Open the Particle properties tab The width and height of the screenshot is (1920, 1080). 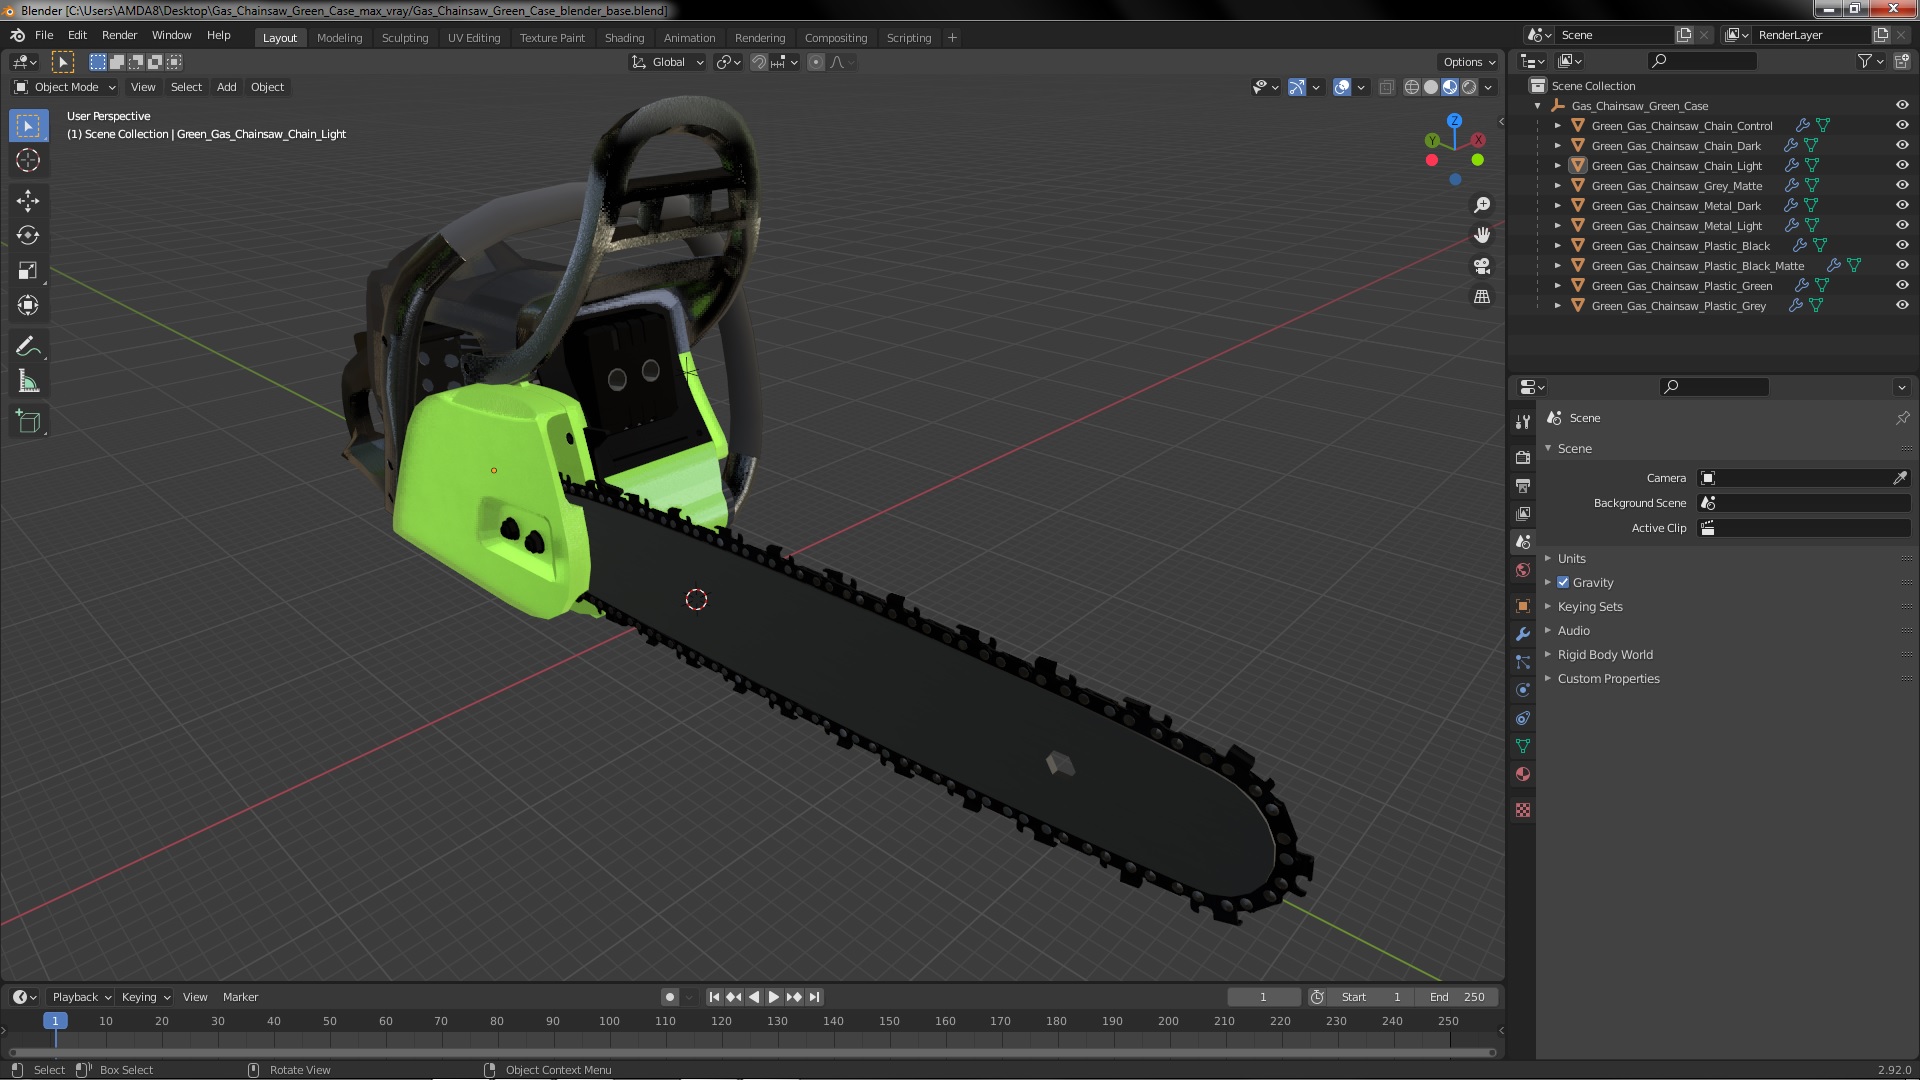[x=1523, y=662]
